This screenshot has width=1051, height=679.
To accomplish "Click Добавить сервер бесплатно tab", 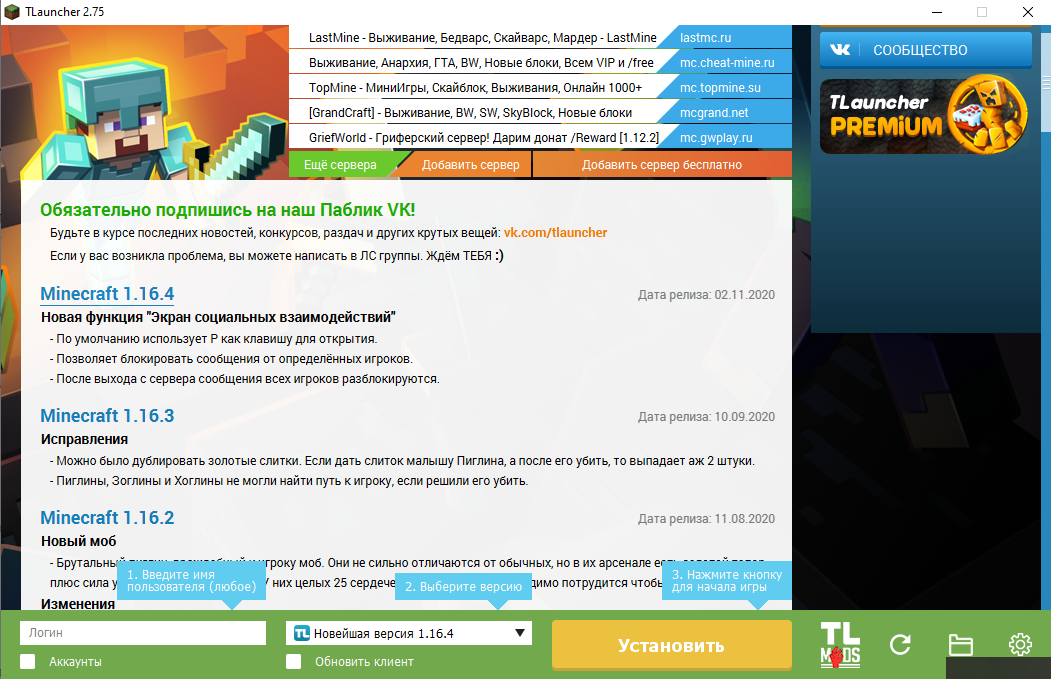I will (661, 164).
